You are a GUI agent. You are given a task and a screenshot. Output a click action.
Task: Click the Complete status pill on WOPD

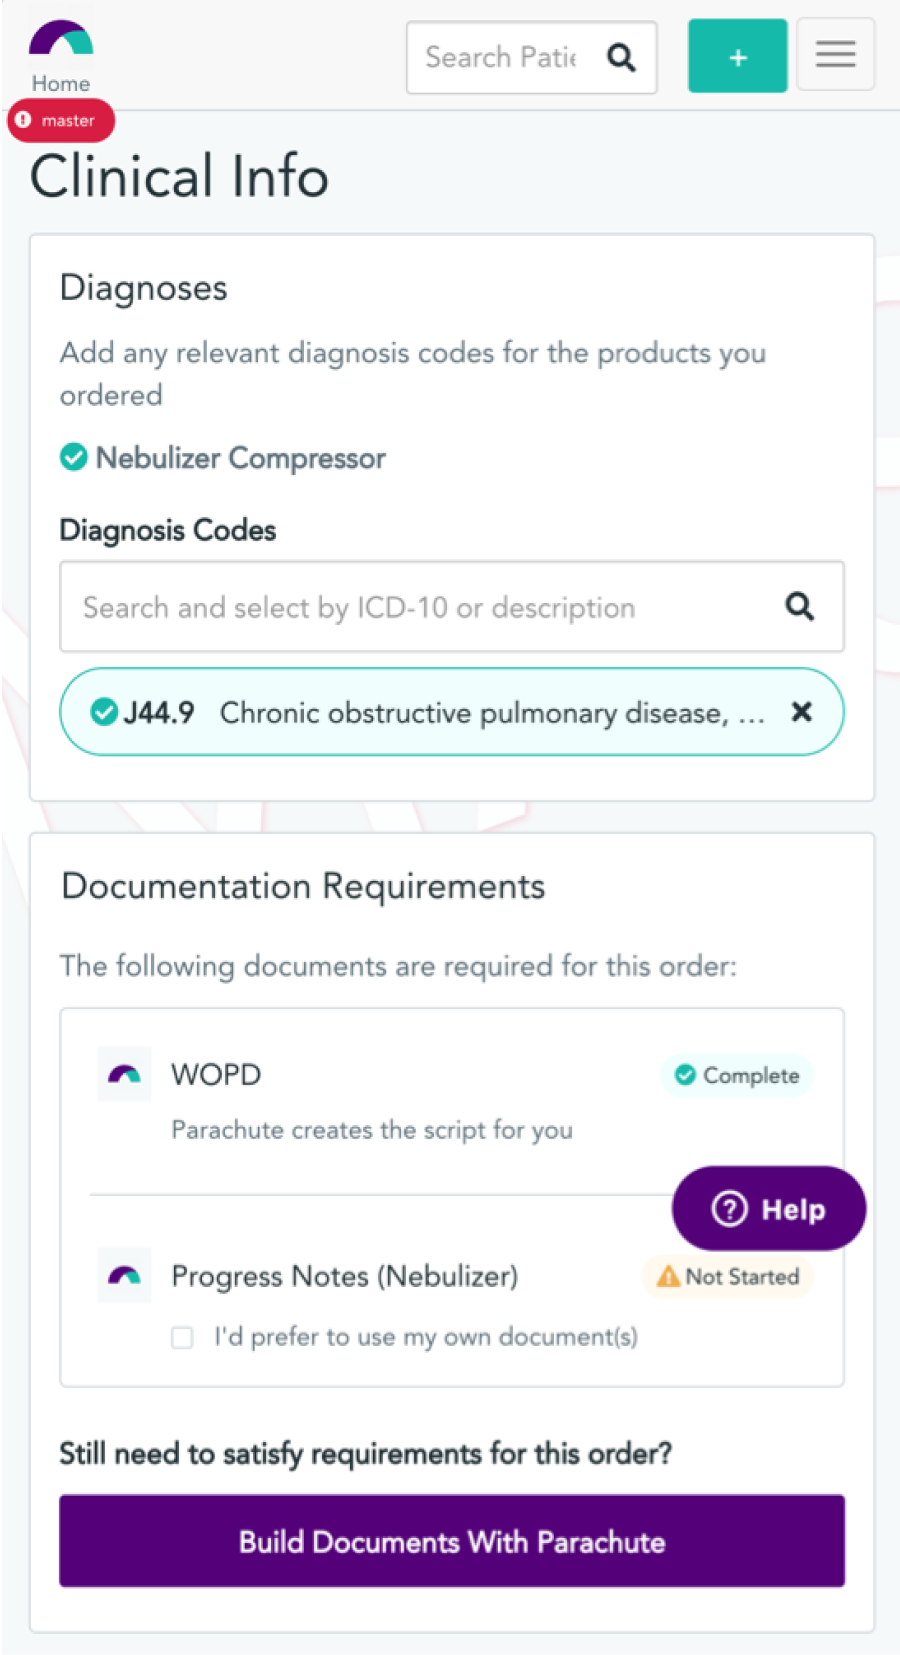click(737, 1075)
